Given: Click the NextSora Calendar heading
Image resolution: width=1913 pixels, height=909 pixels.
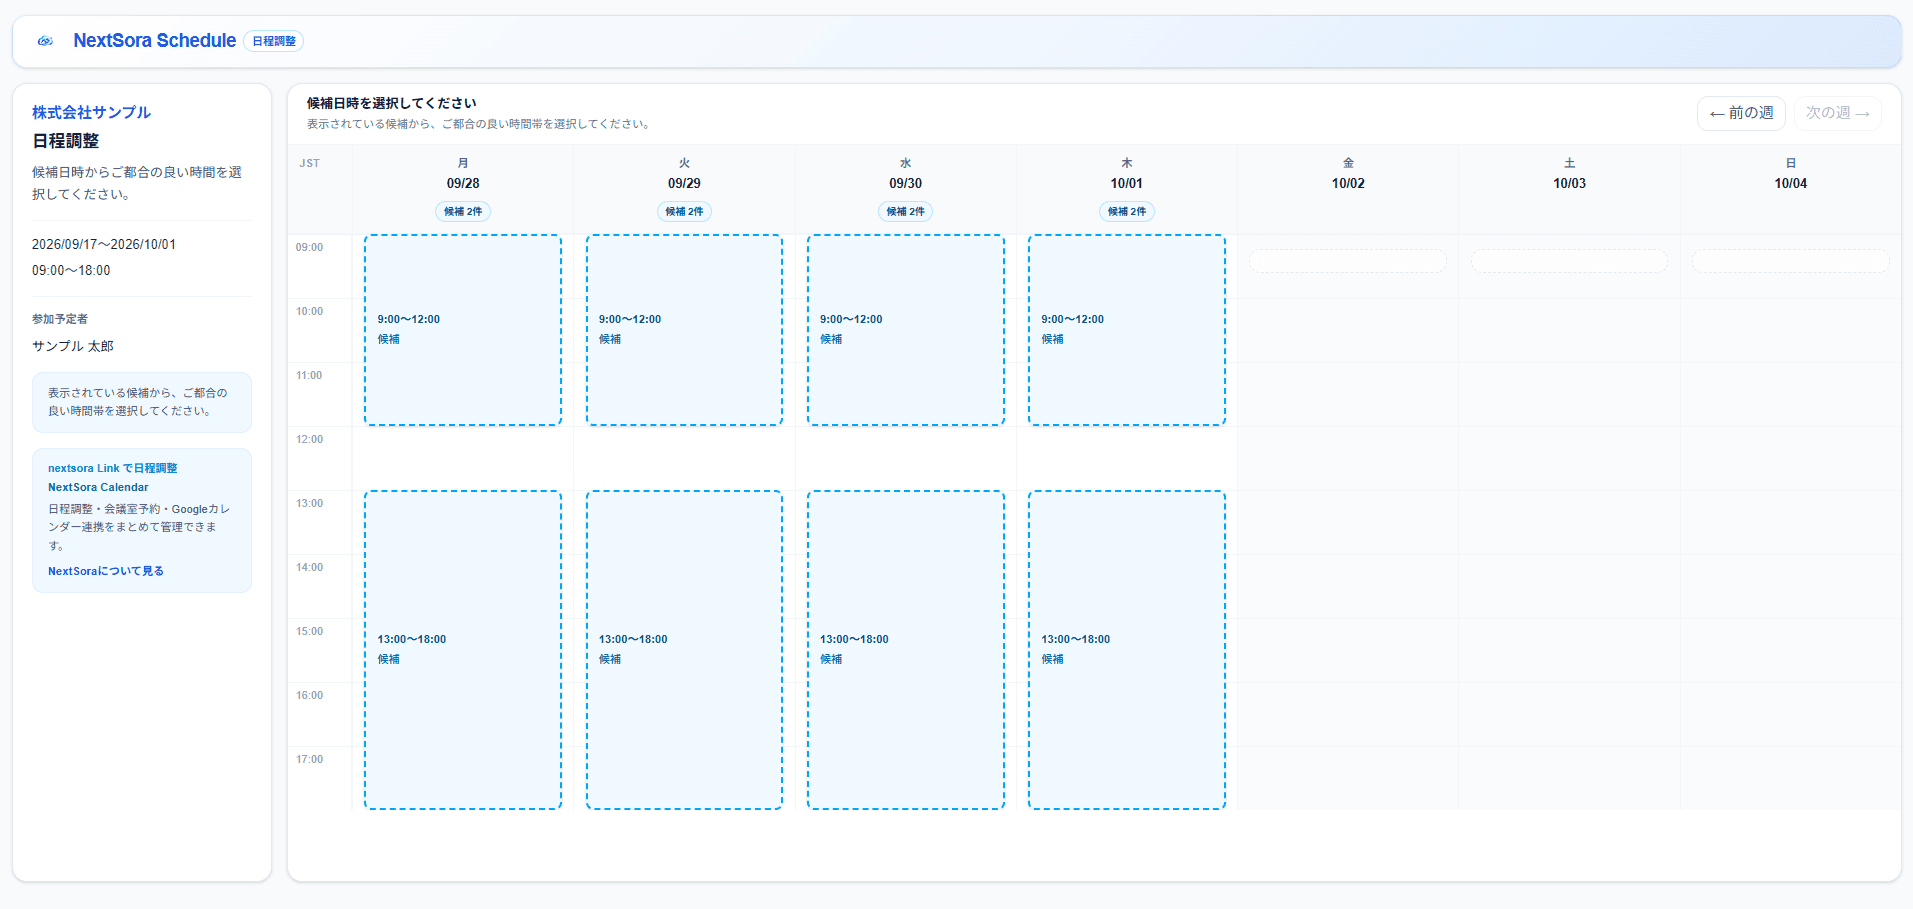Looking at the screenshot, I should 98,487.
